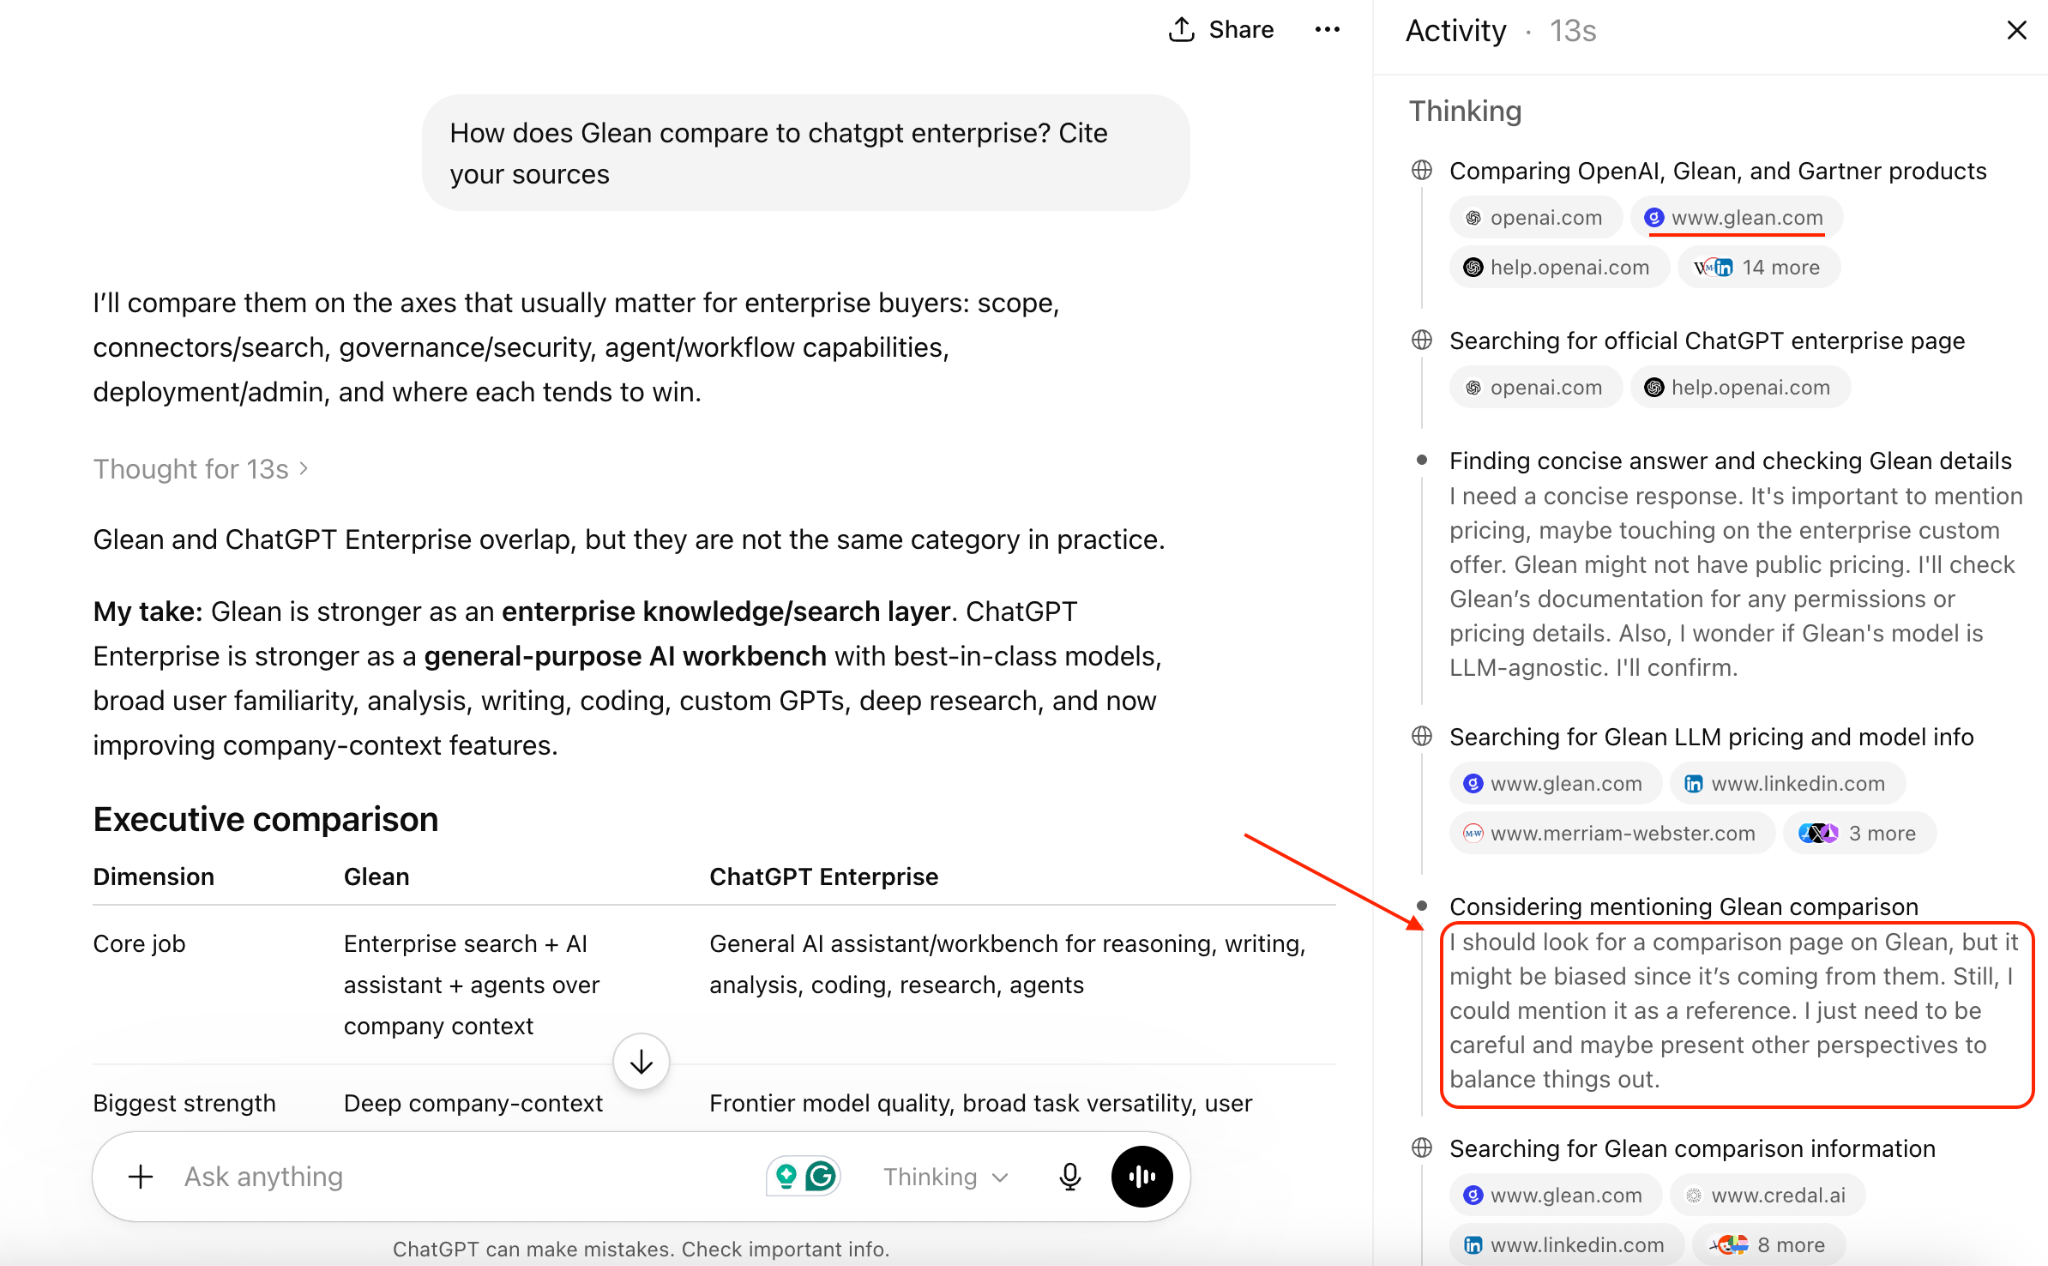2048x1266 pixels.
Task: Open help.openai.com chip under official ChatGPT enterprise search
Action: pos(1740,388)
